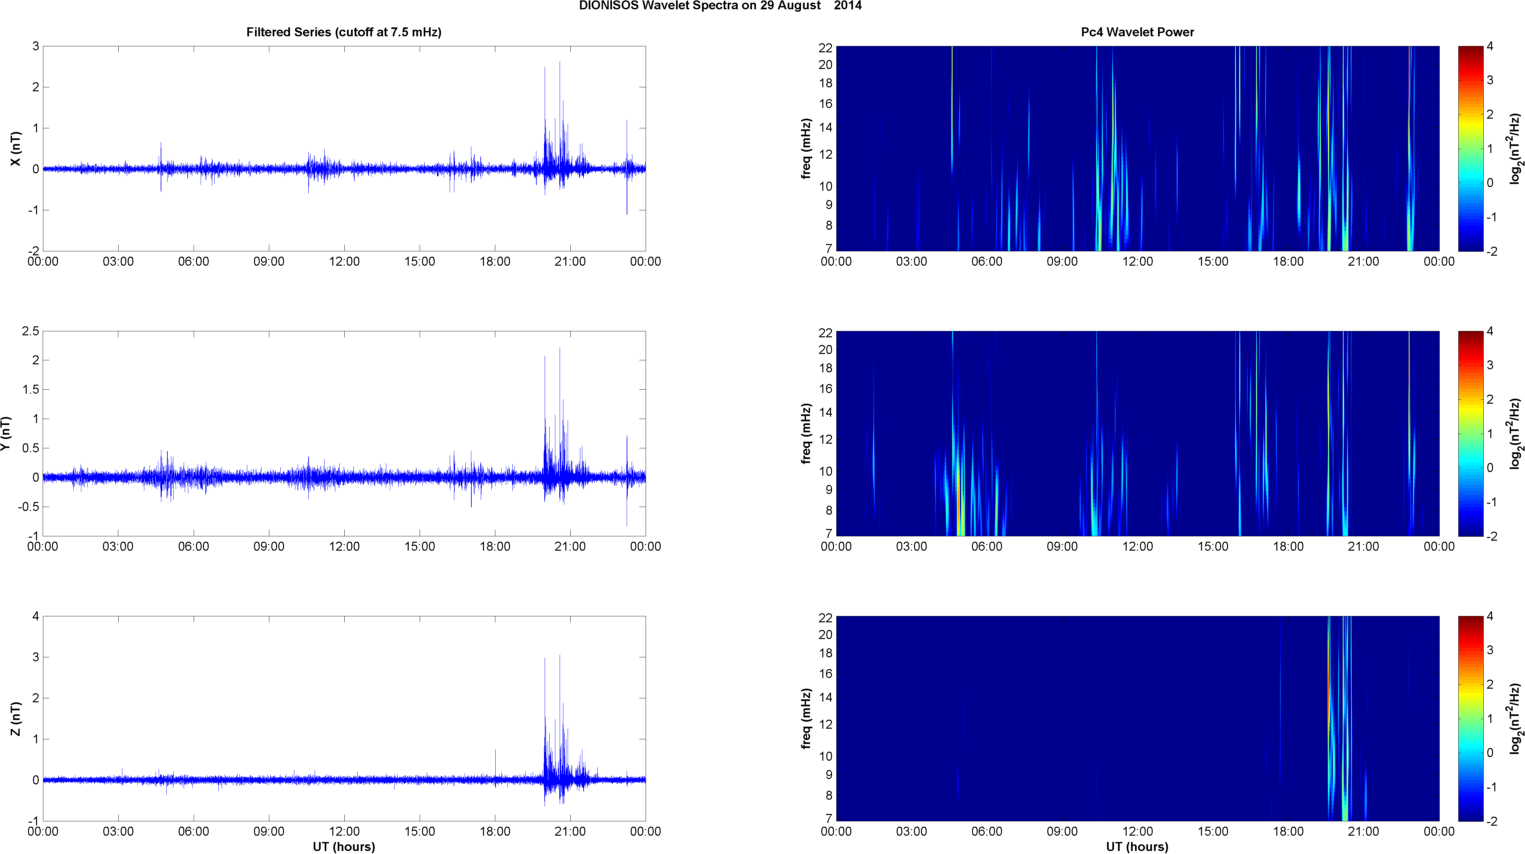This screenshot has width=1525, height=854.
Task: Click the '18:00' tick under the top spectrogram
Action: 1288,262
